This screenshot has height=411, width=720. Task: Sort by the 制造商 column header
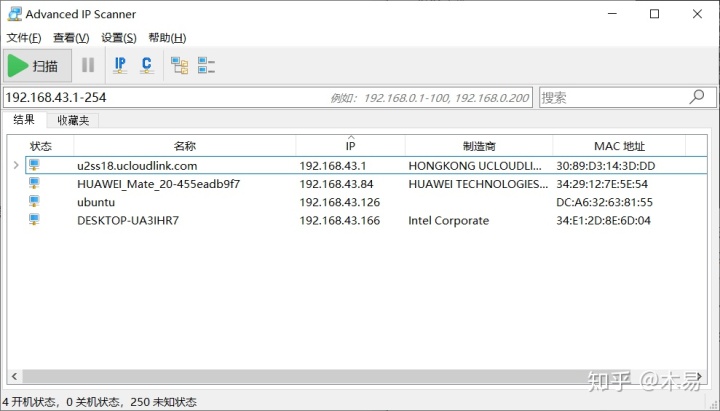coord(479,146)
